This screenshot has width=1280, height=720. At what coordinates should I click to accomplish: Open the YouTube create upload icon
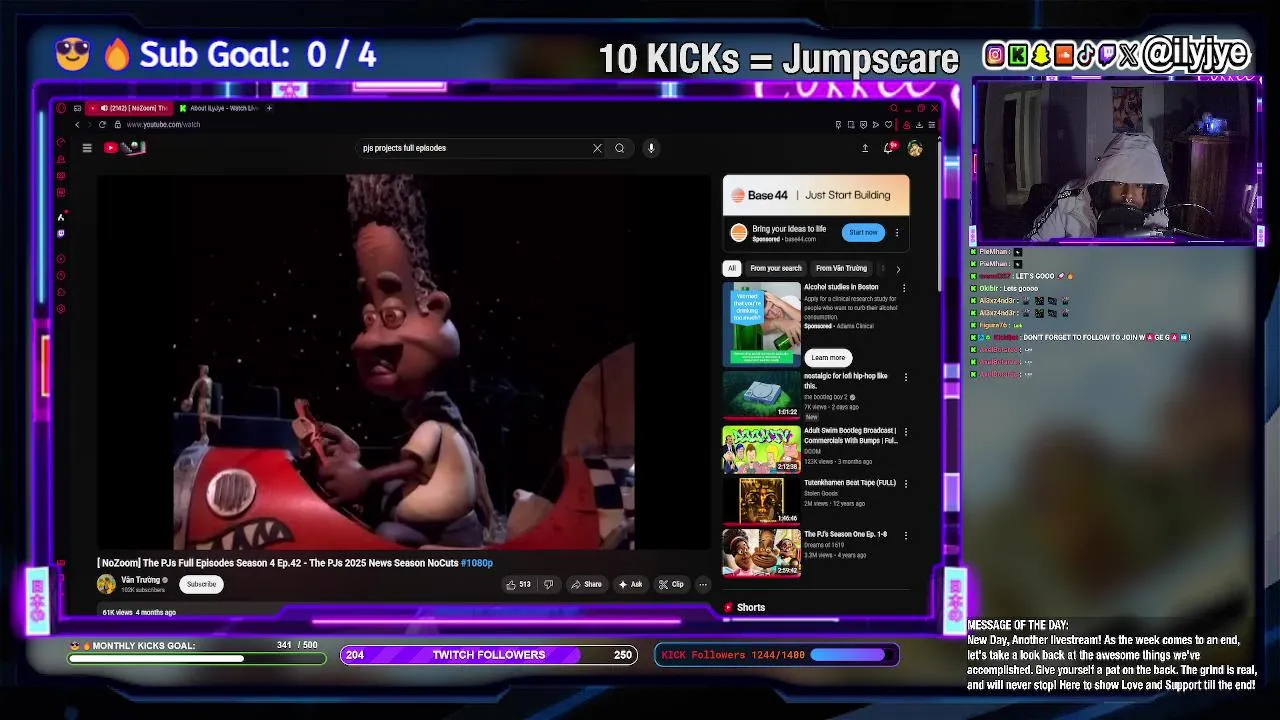click(x=865, y=148)
